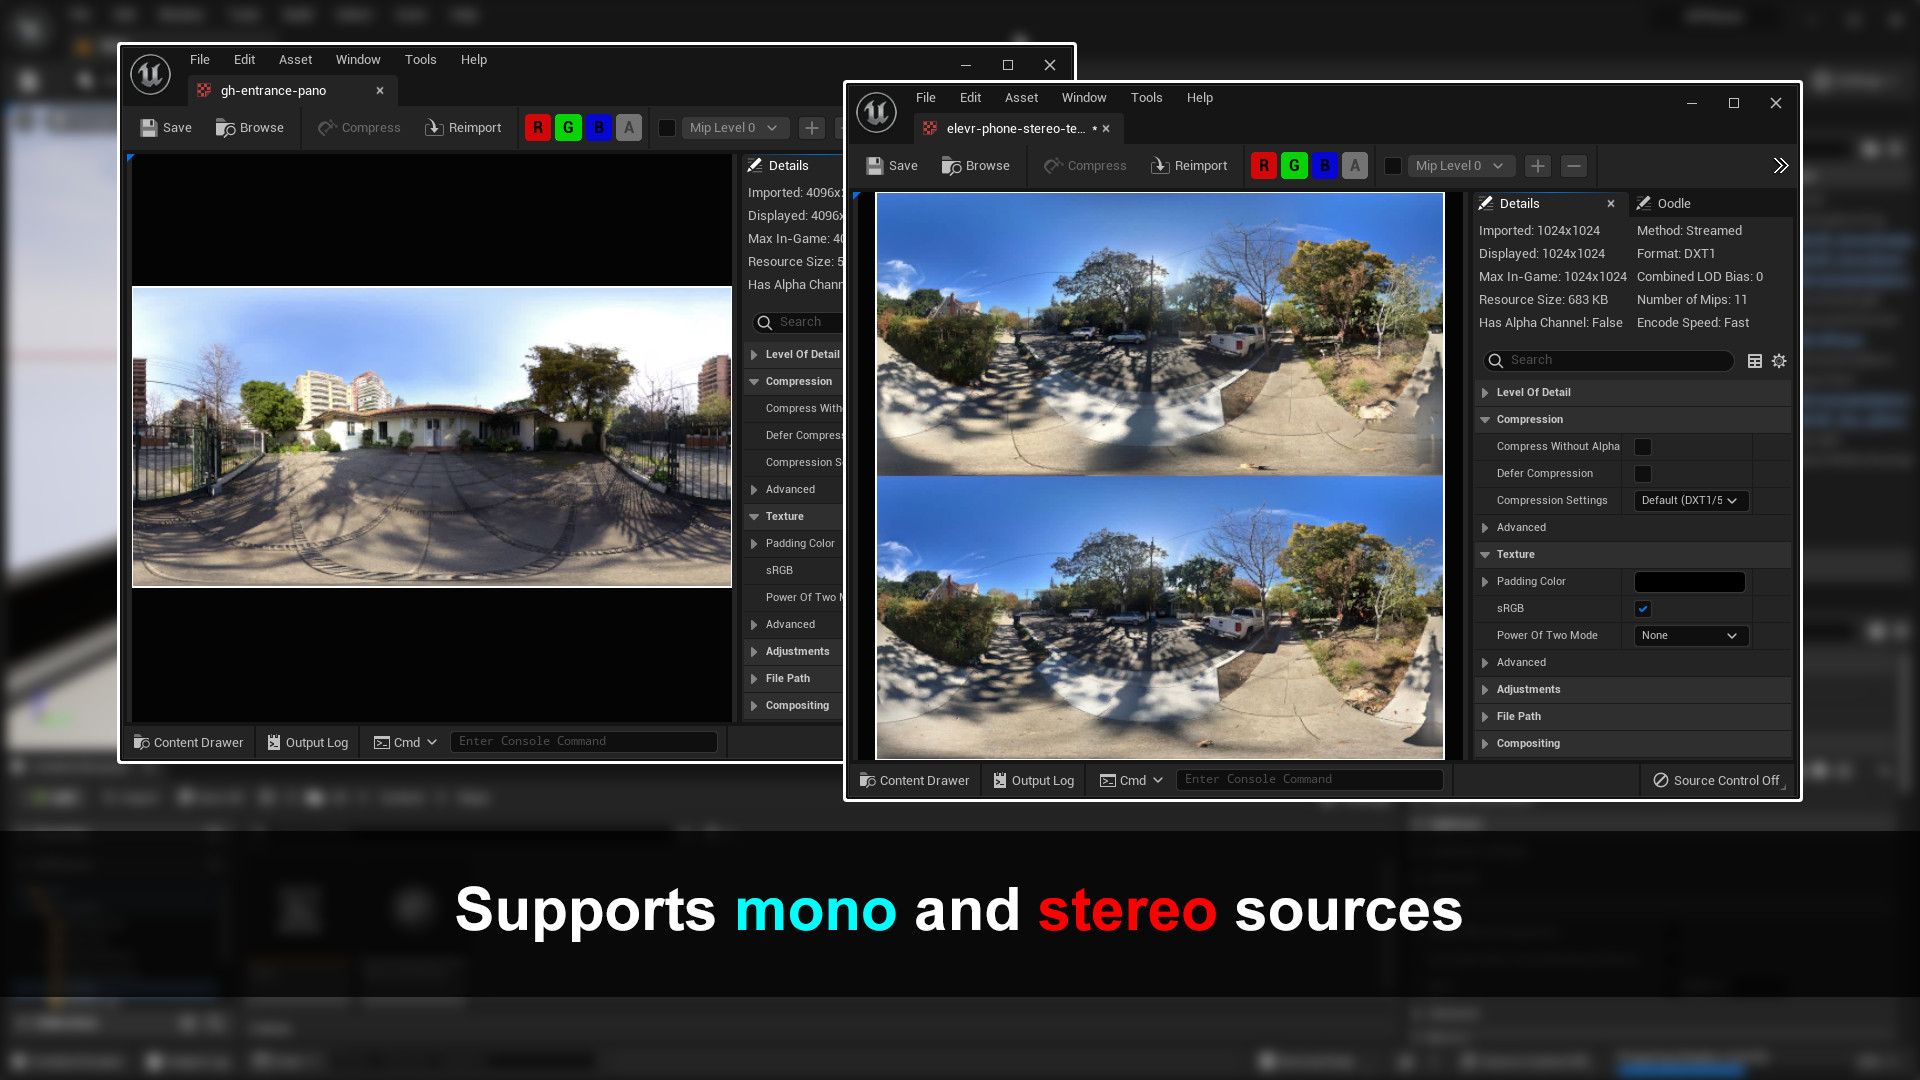Enable Compress Without Alpha checkbox
Screen dimensions: 1920x1080
pyautogui.click(x=1643, y=446)
